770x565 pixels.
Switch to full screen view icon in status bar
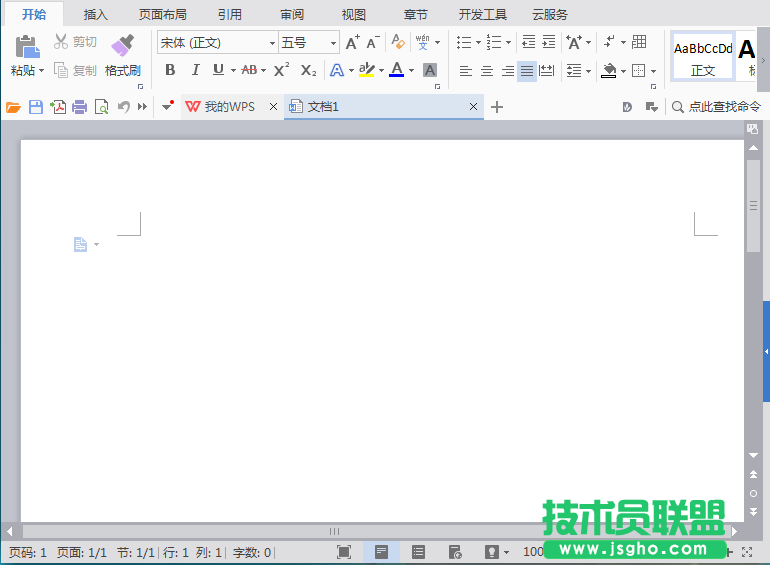(x=344, y=552)
